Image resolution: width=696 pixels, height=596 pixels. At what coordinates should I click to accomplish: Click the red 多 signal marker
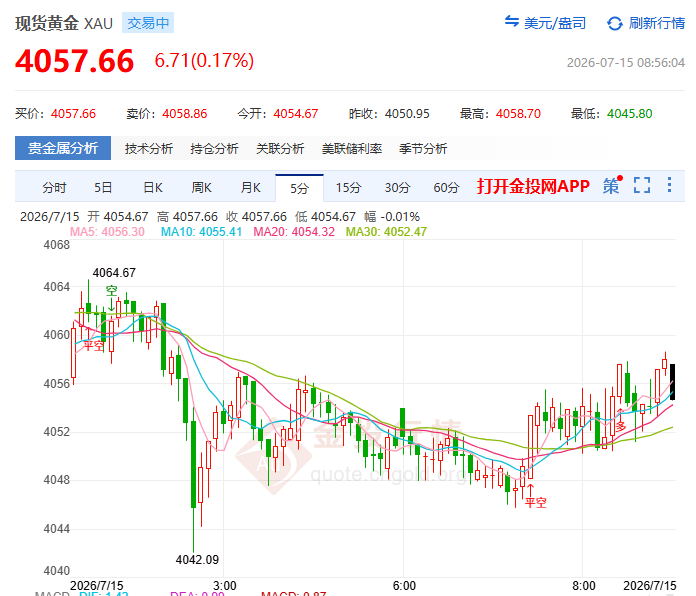[x=621, y=426]
